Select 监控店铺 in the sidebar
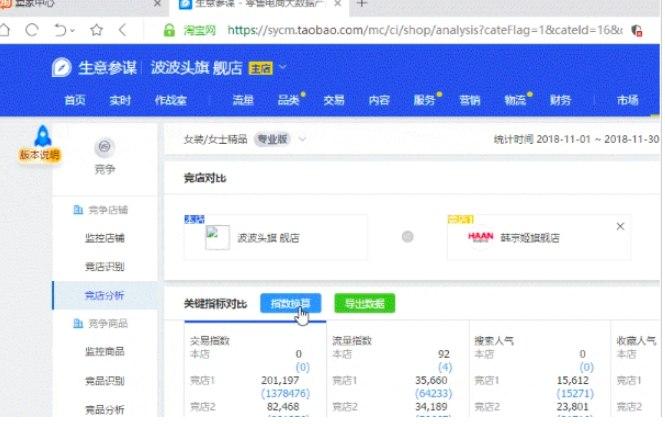The width and height of the screenshot is (665, 424). click(105, 238)
